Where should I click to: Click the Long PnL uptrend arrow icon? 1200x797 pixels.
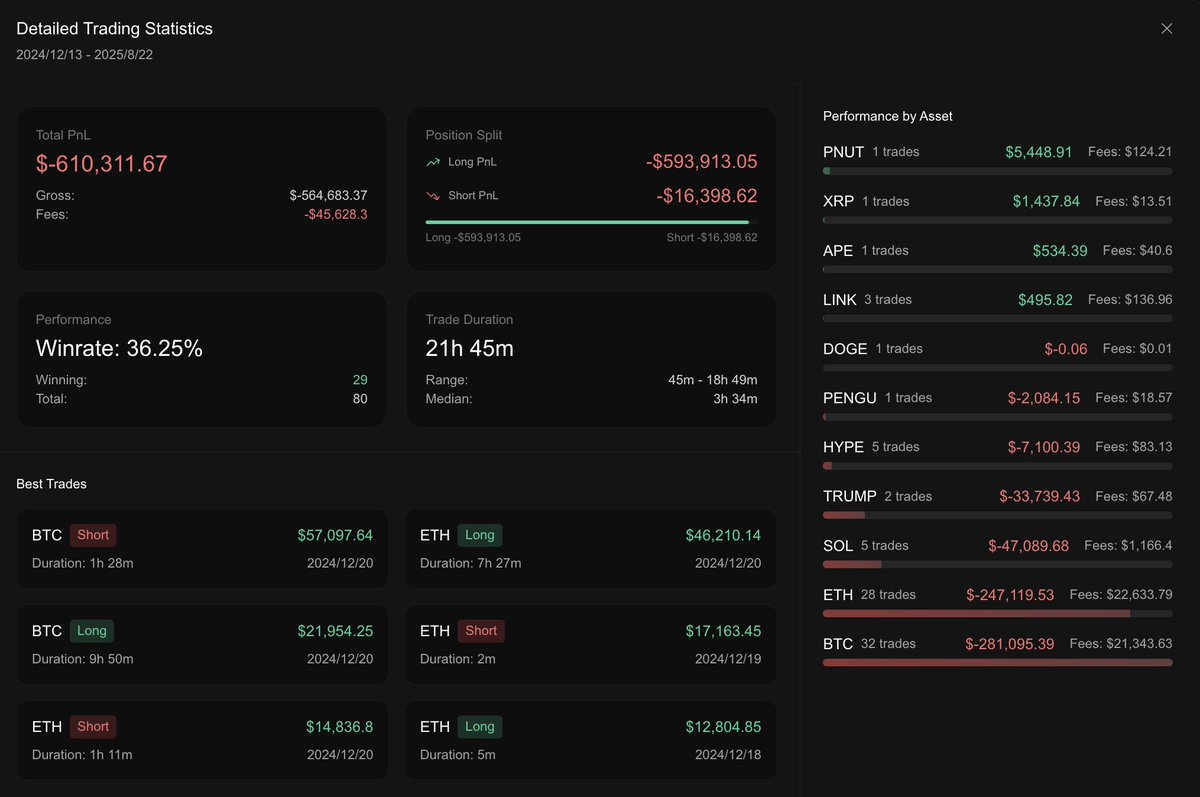click(433, 162)
